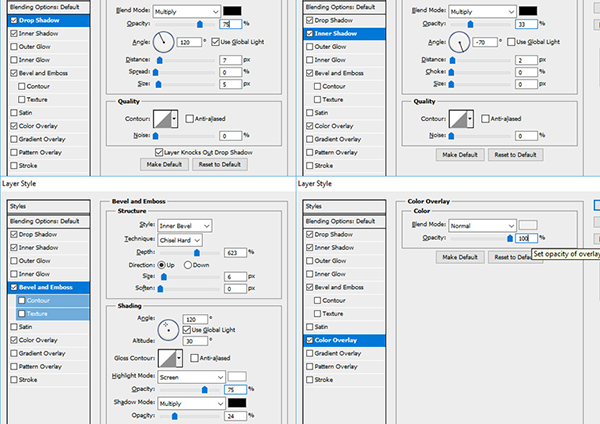Viewport: 600px width, 424px height.
Task: Open the Drop Shadow Quality contour thumbnail
Action: (159, 118)
